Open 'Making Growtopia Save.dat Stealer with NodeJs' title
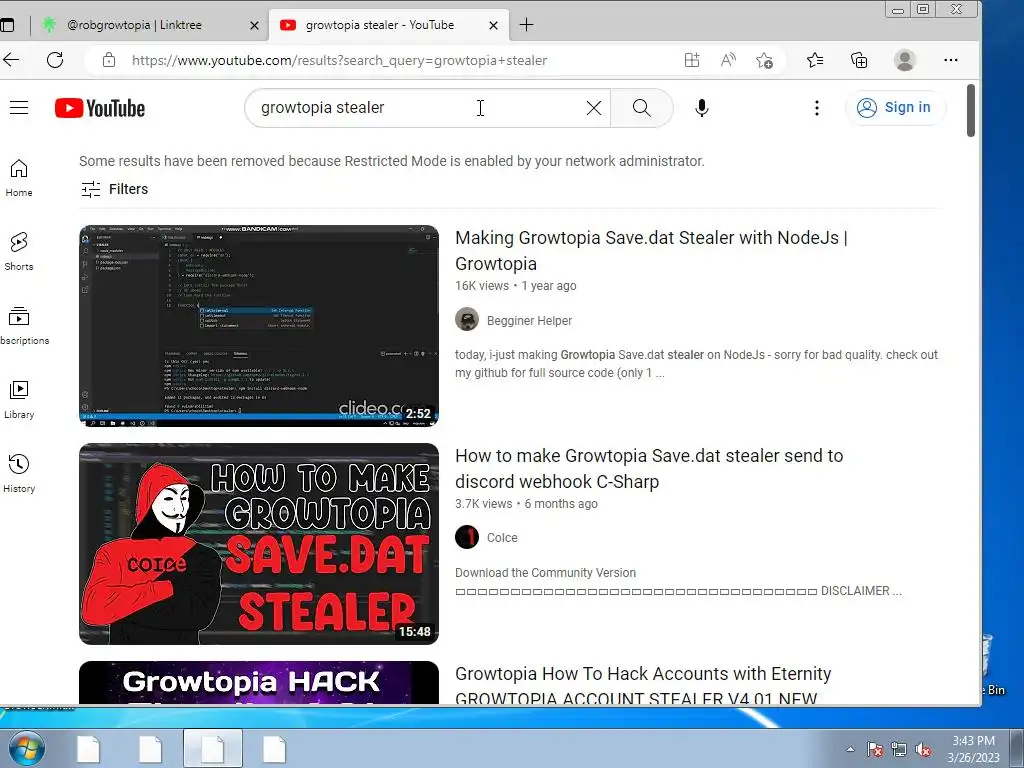The width and height of the screenshot is (1024, 768). 651,251
